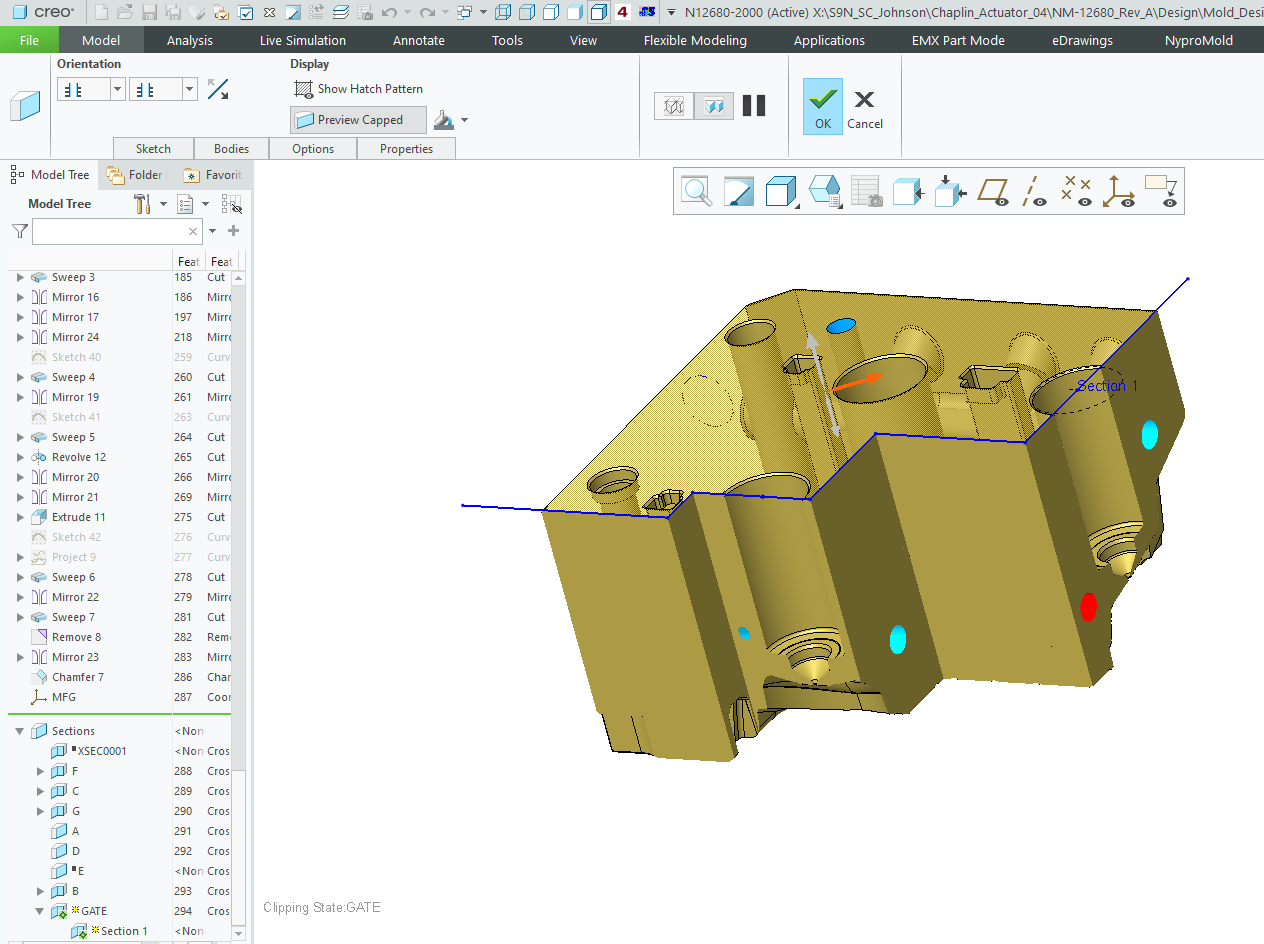Toggle coordinate system display visibility
The image size is (1264, 944).
[1119, 190]
